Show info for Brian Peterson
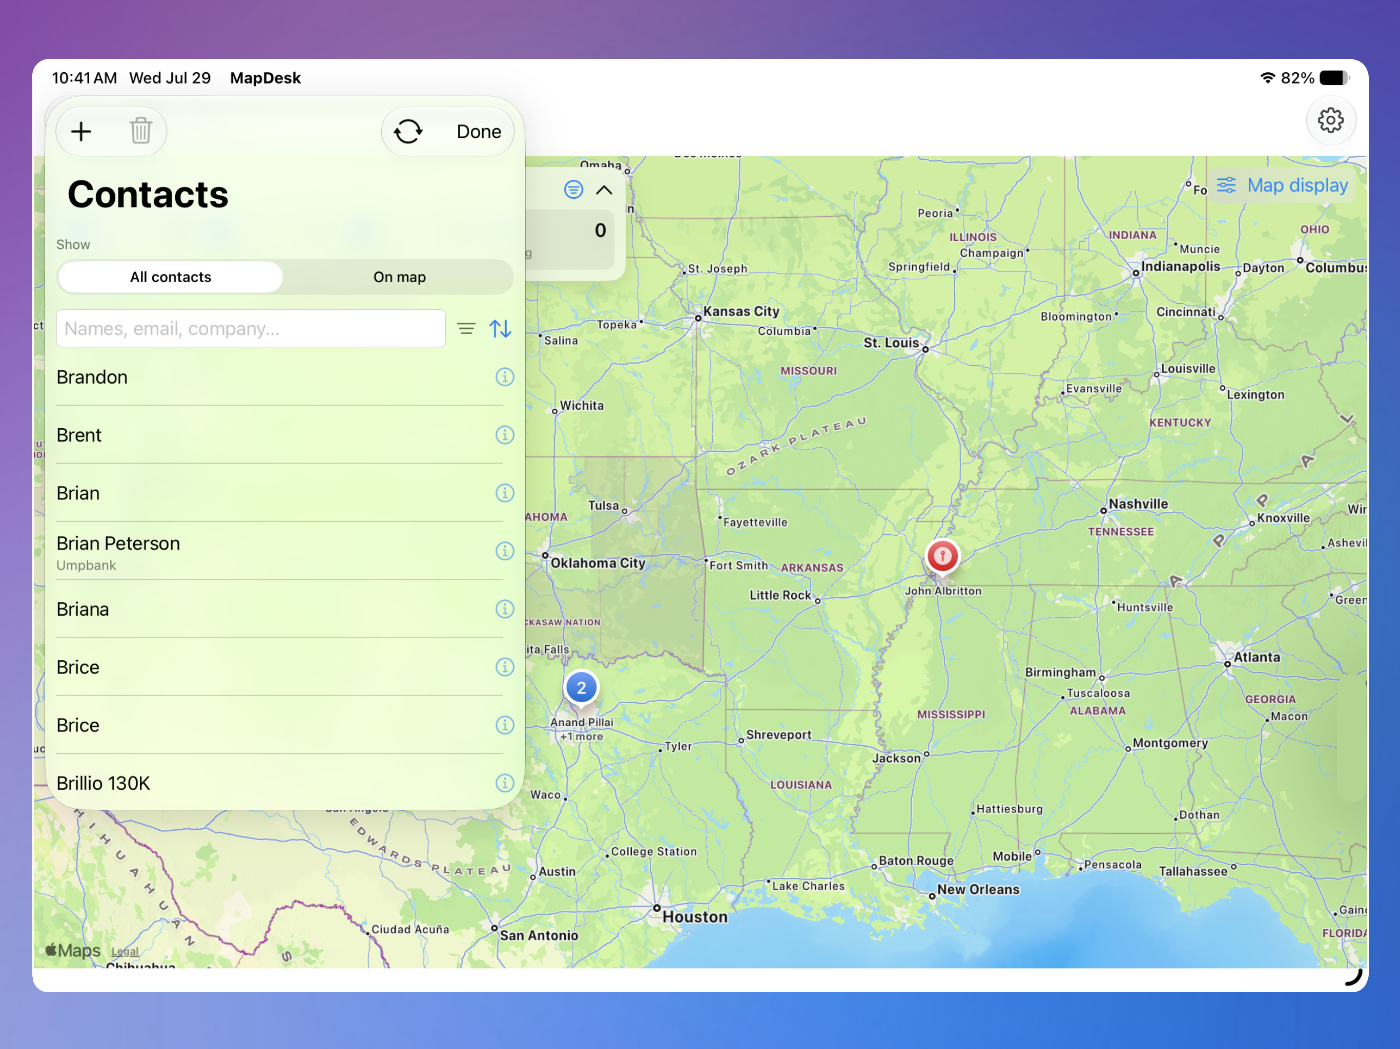 point(505,551)
